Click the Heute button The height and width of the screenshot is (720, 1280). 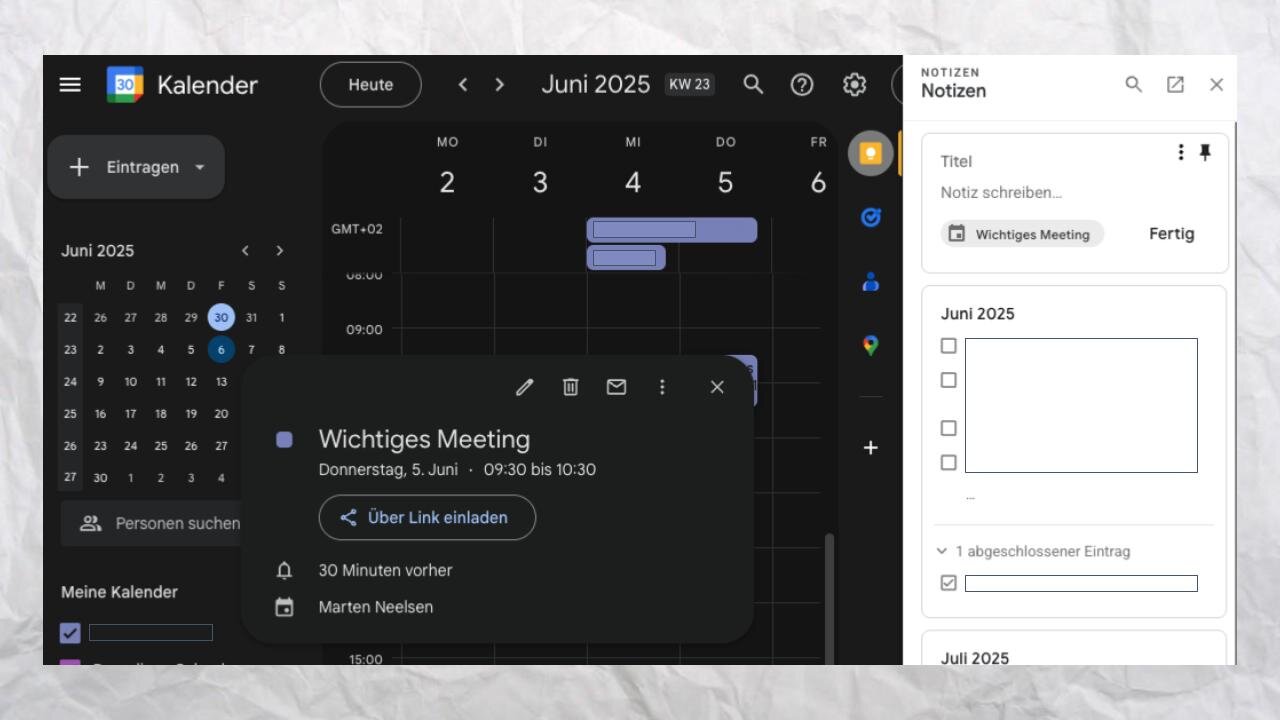click(370, 85)
